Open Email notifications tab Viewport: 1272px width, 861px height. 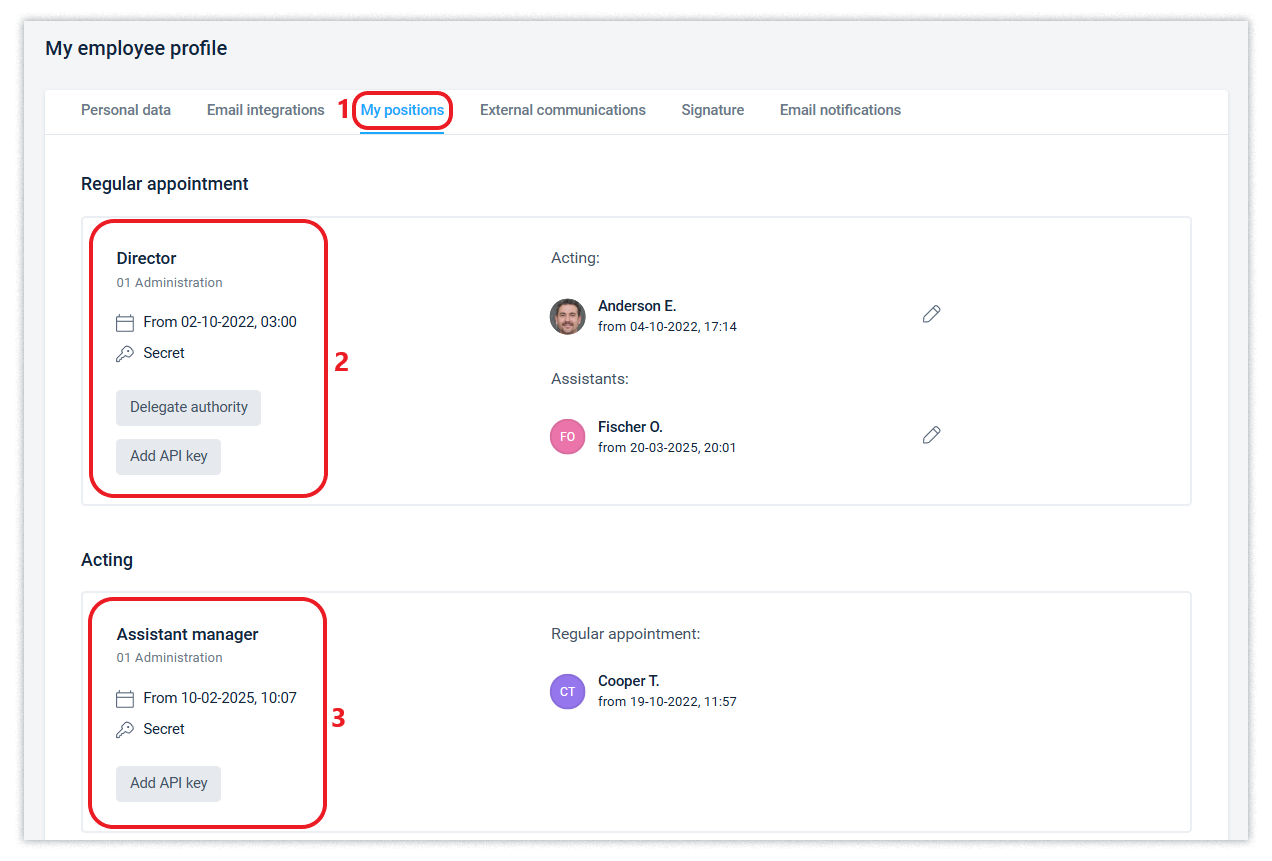[840, 110]
